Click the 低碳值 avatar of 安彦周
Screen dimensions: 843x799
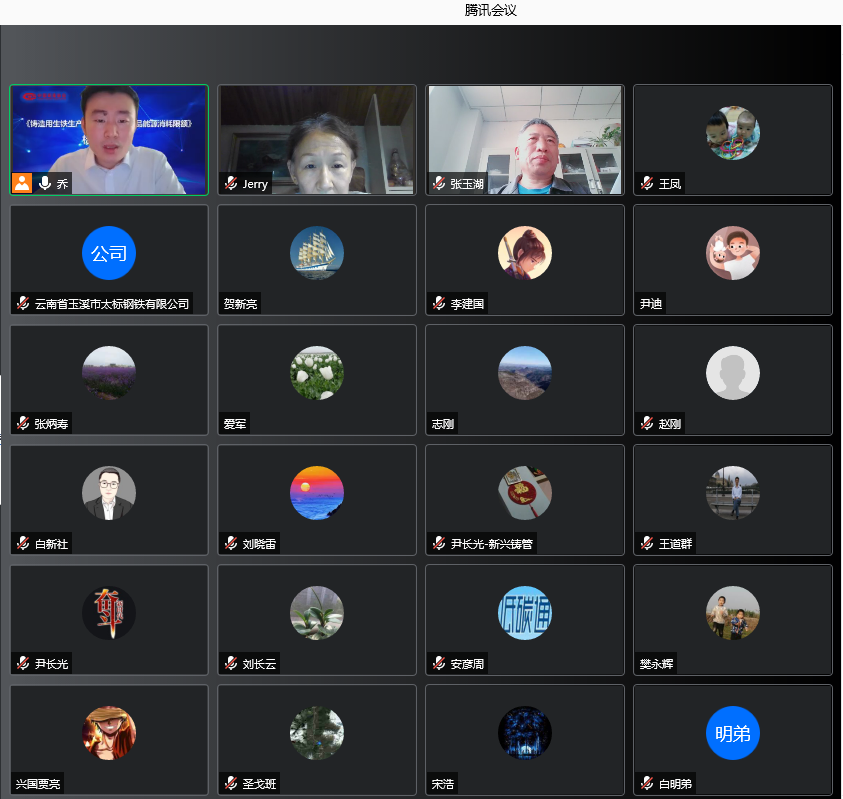pyautogui.click(x=525, y=613)
